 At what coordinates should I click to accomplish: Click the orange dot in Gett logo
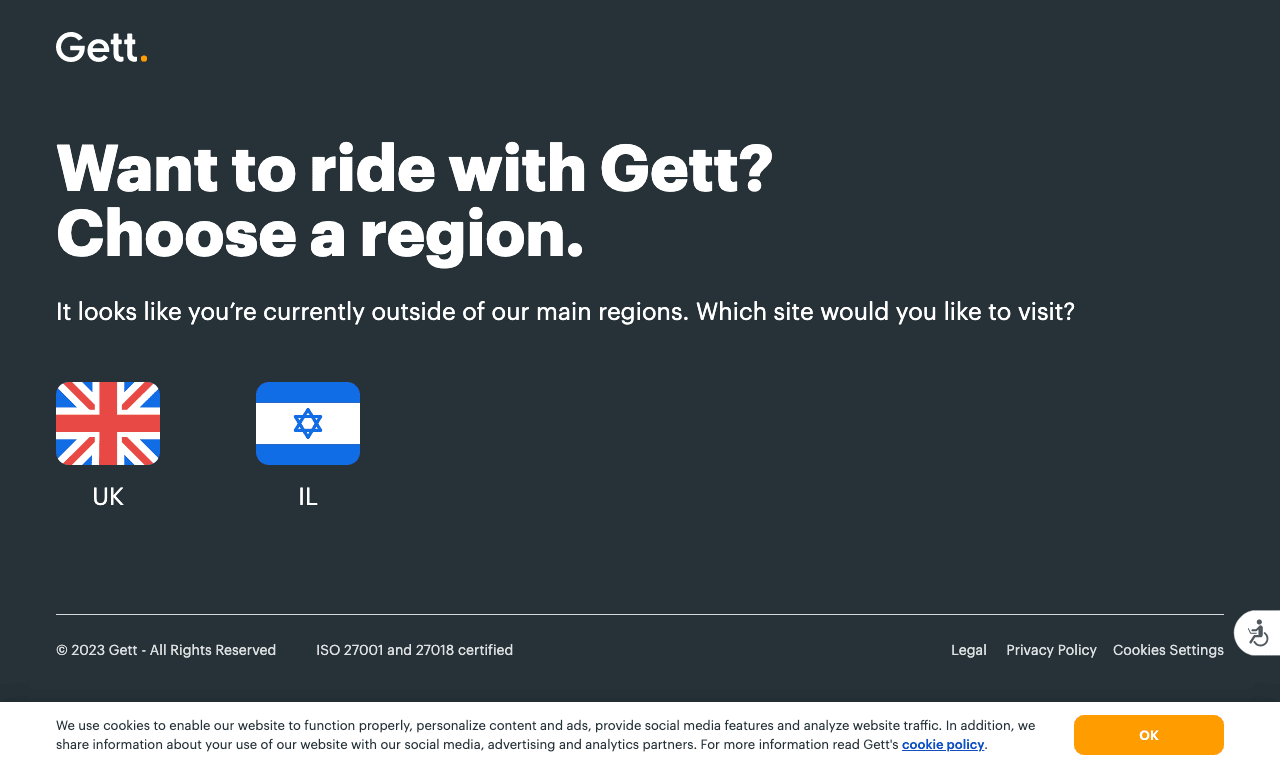tap(144, 59)
